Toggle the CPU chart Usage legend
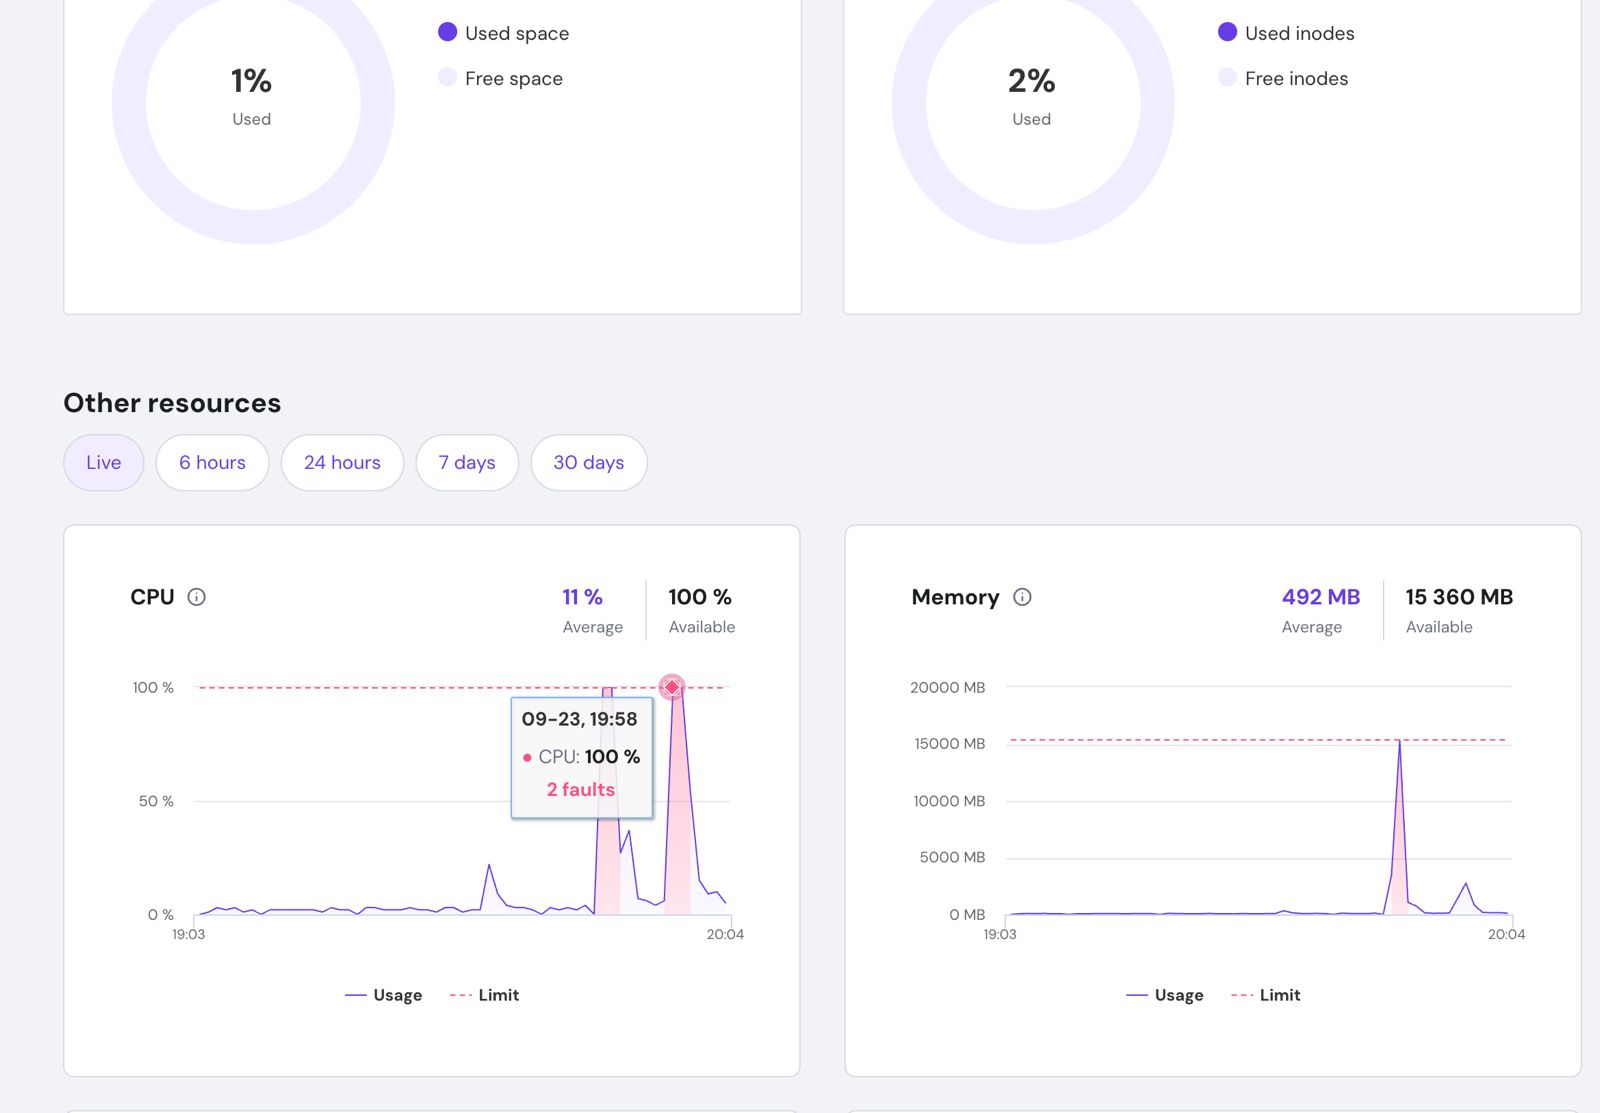1600x1113 pixels. tap(384, 995)
